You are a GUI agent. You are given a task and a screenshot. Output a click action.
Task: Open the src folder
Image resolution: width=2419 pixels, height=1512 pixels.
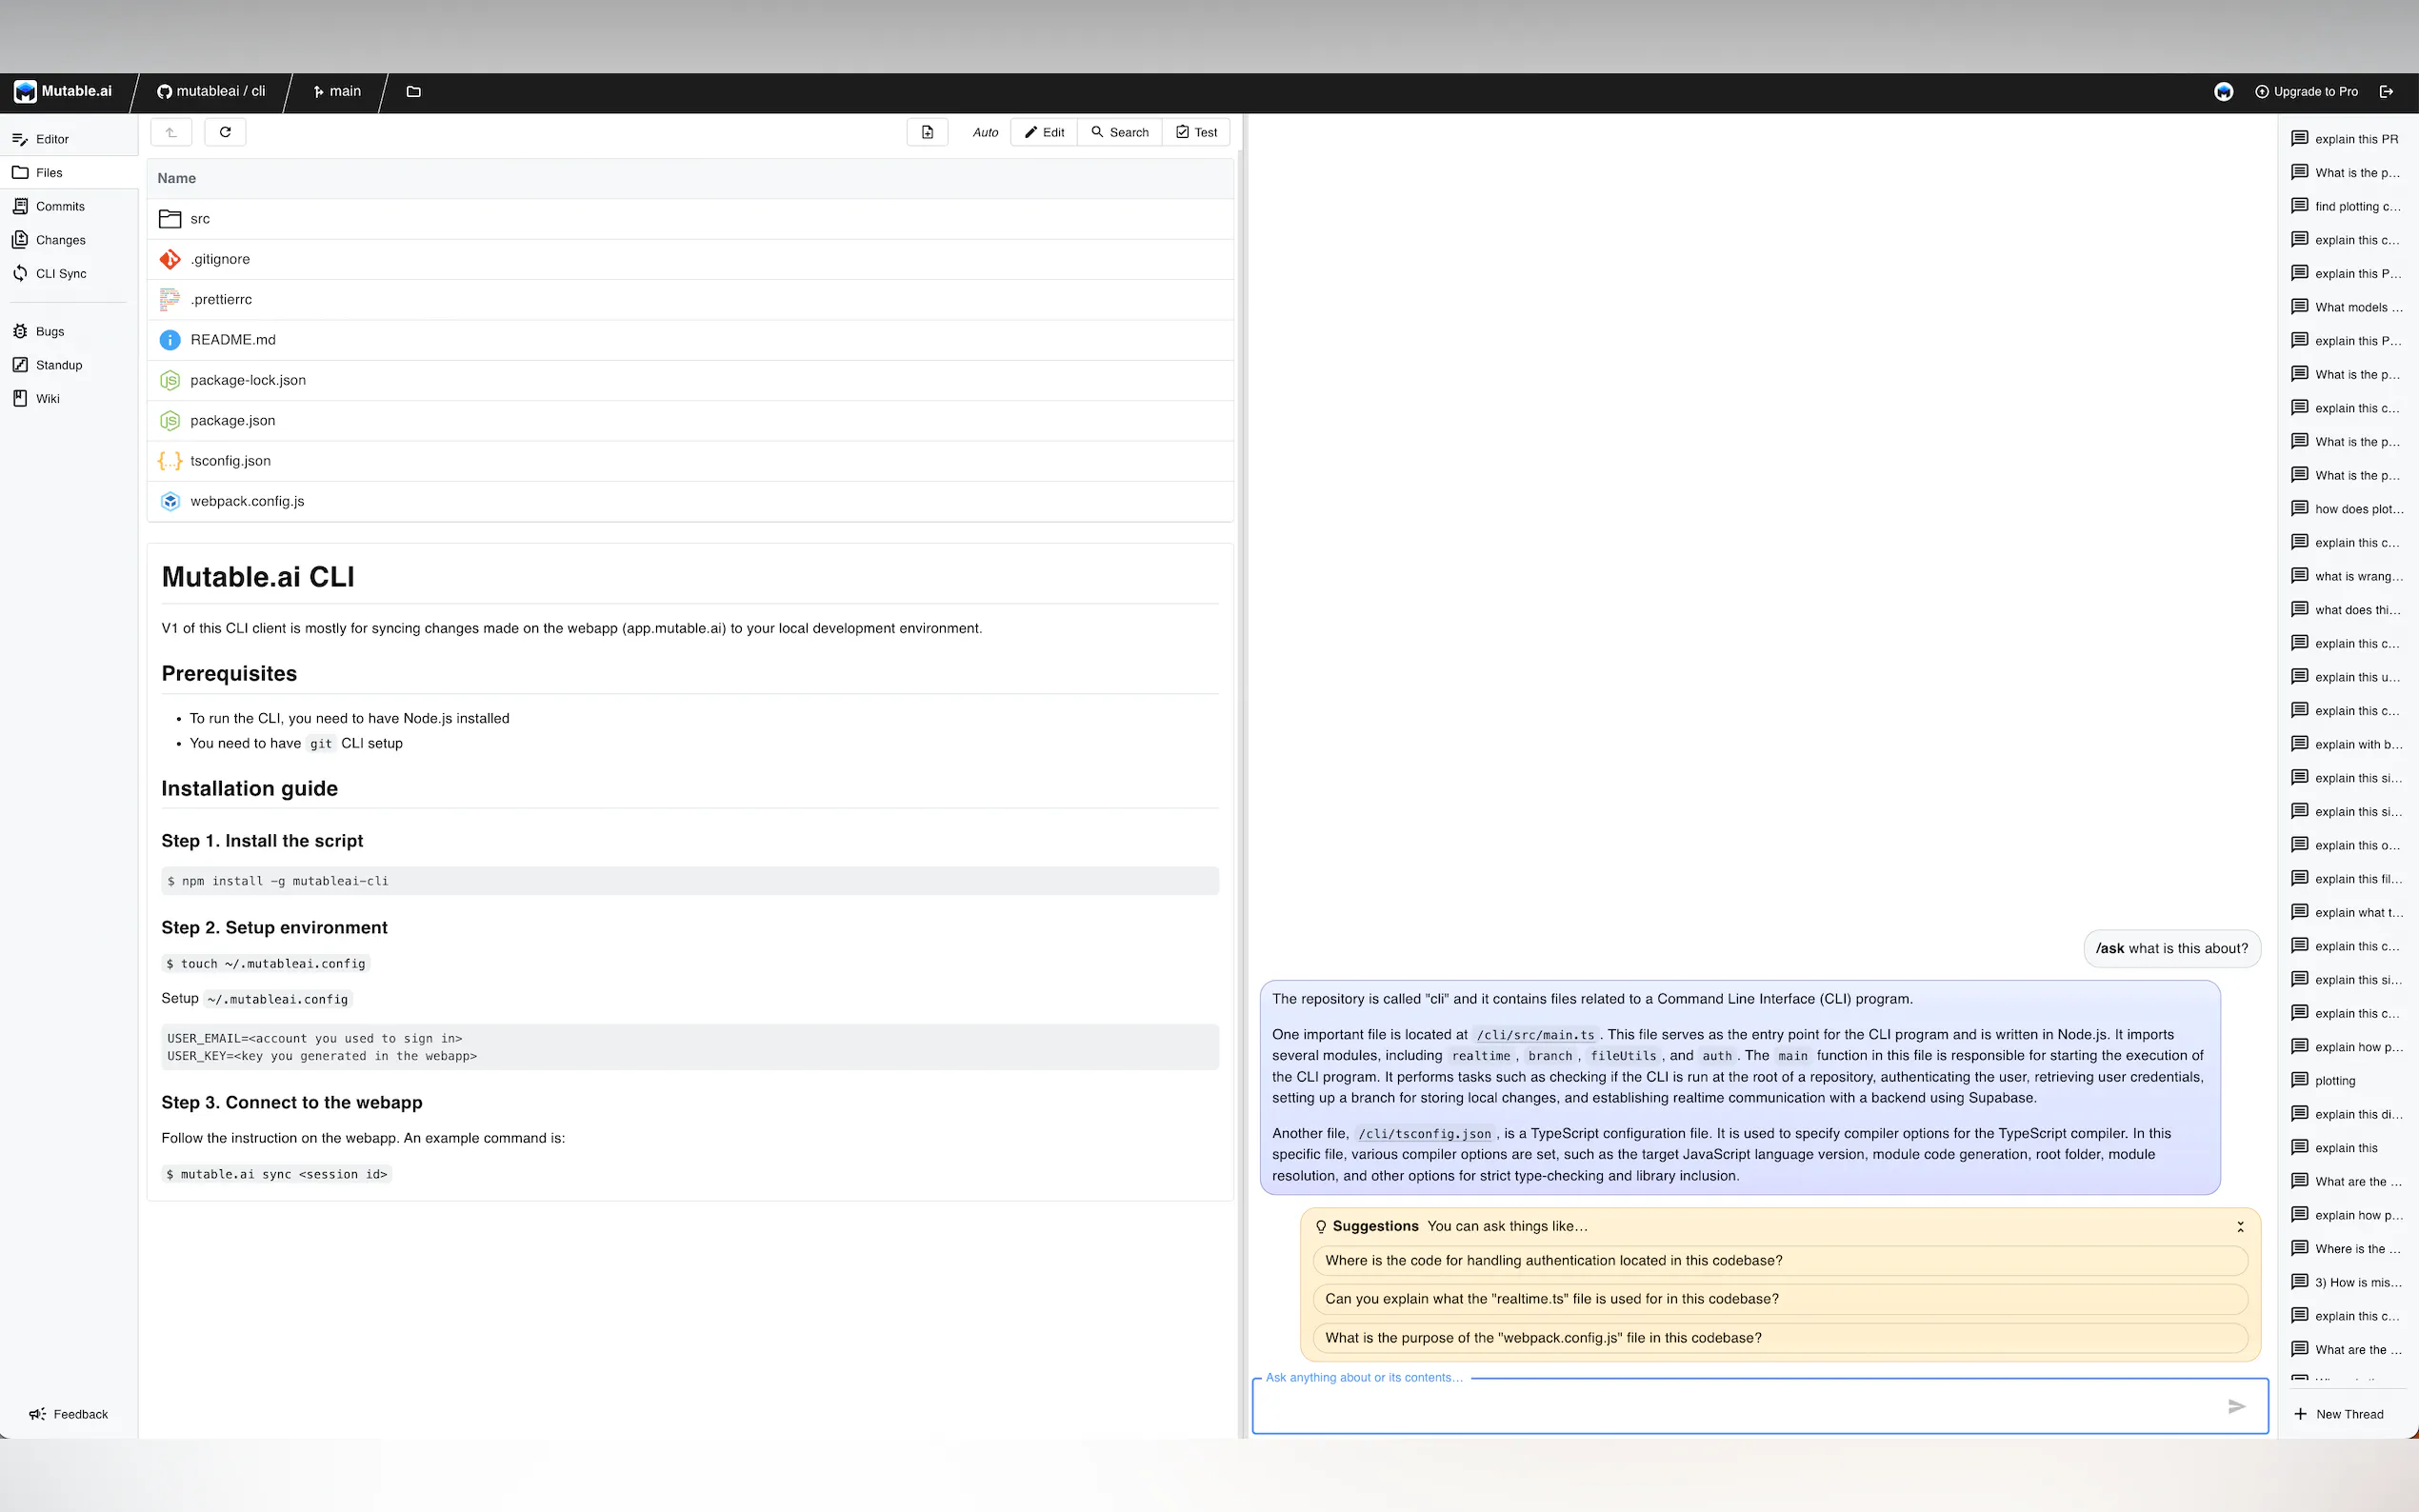[x=690, y=219]
